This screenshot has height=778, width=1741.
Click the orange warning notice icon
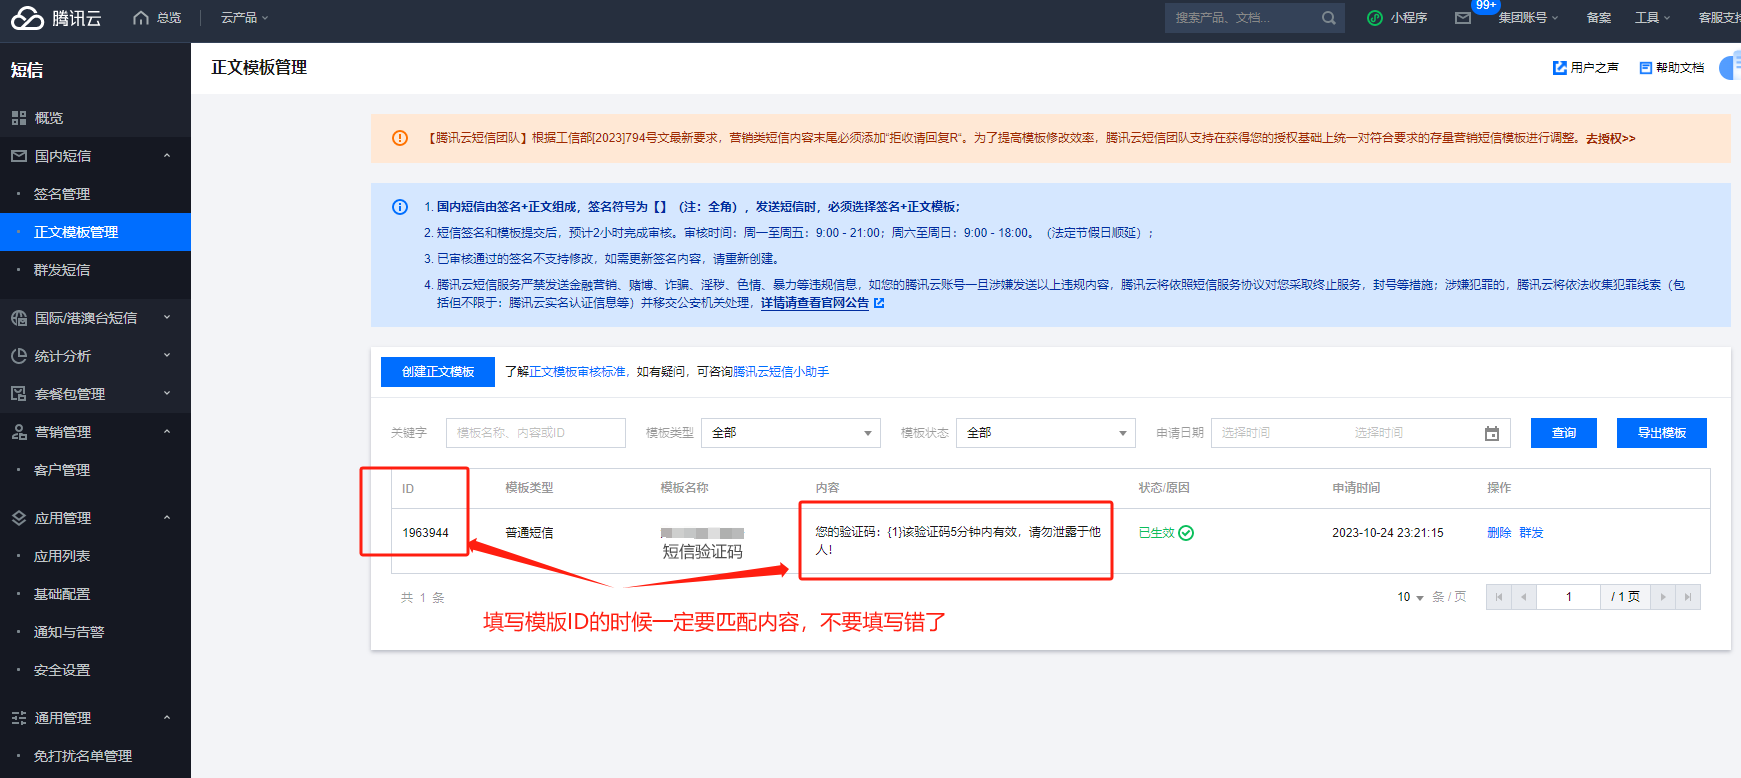(400, 138)
